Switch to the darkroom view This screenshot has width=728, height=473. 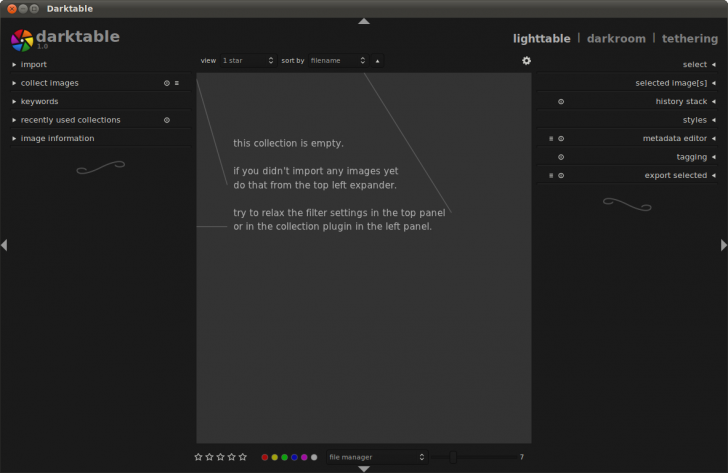[616, 39]
